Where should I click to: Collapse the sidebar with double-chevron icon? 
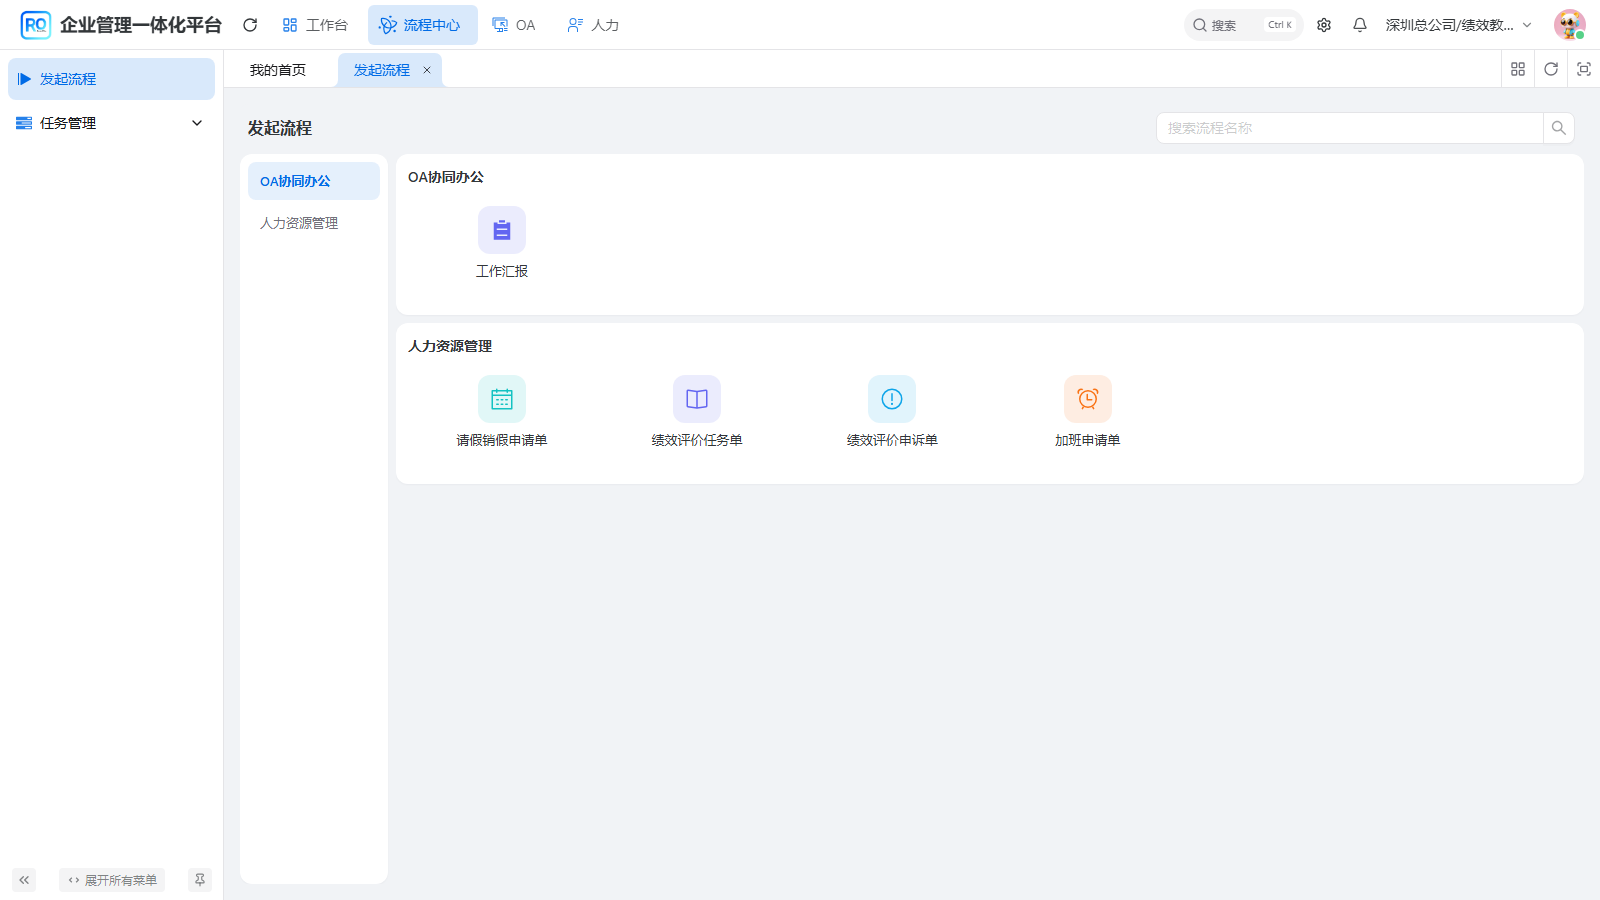(x=24, y=880)
